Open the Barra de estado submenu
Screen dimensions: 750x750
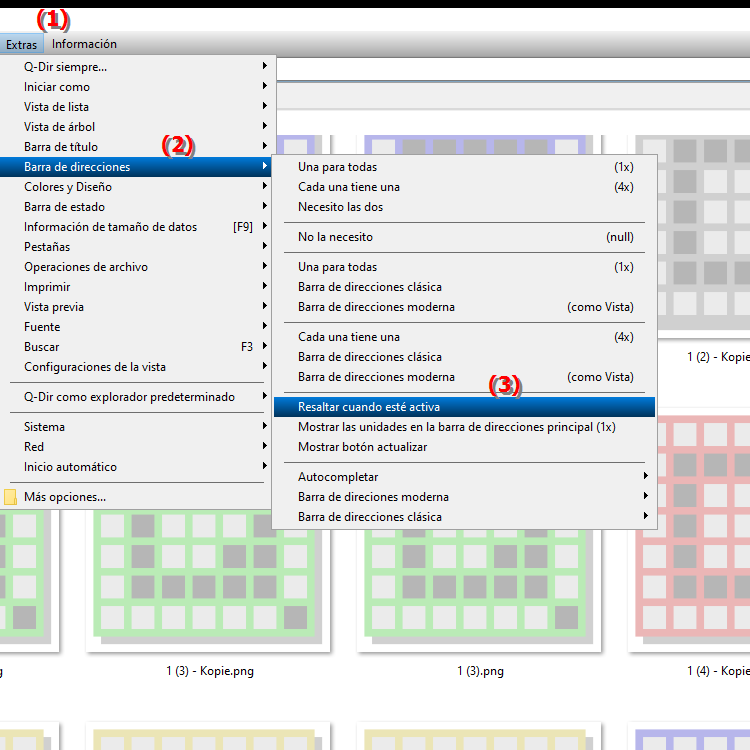[x=137, y=207]
